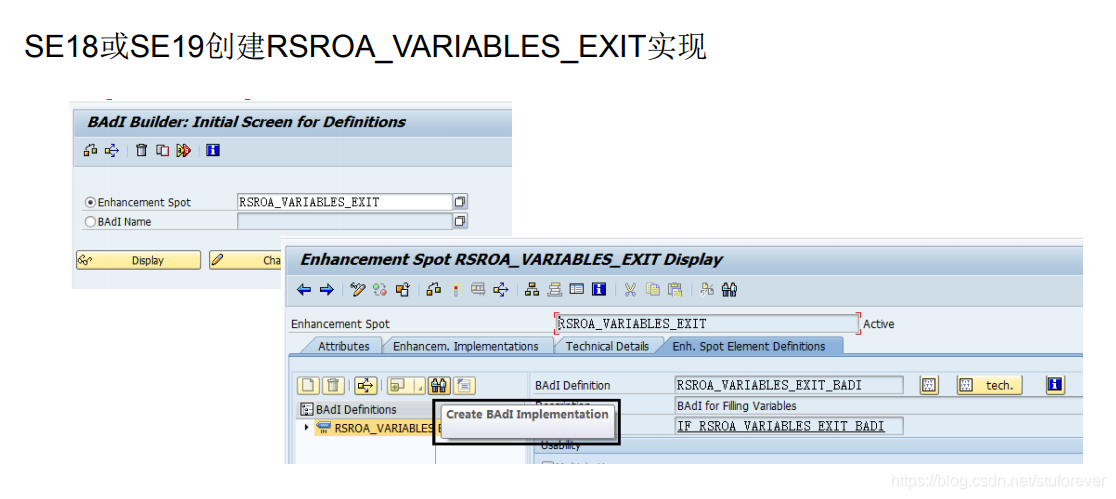The width and height of the screenshot is (1116, 499).
Task: Click the Navigation Window stacked icon
Action: coord(554,290)
